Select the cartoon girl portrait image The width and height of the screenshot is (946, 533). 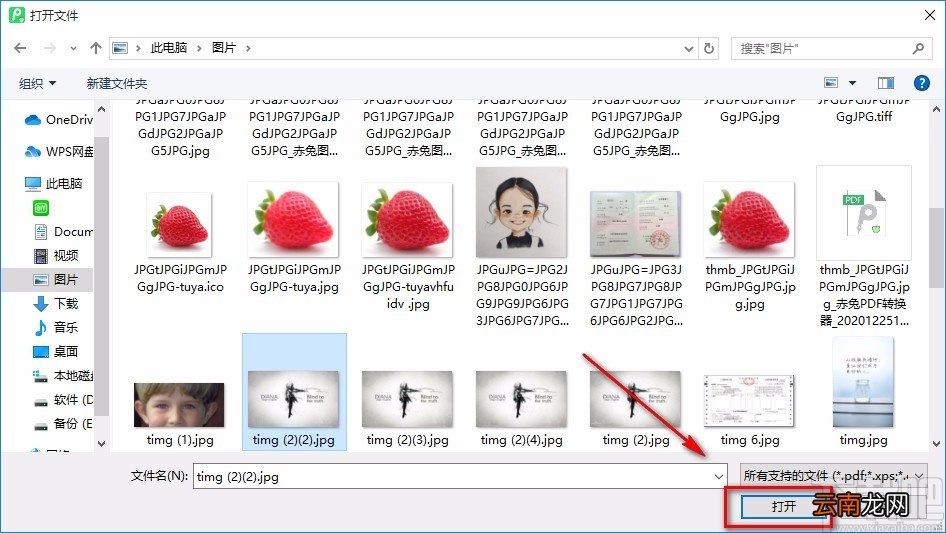click(521, 212)
